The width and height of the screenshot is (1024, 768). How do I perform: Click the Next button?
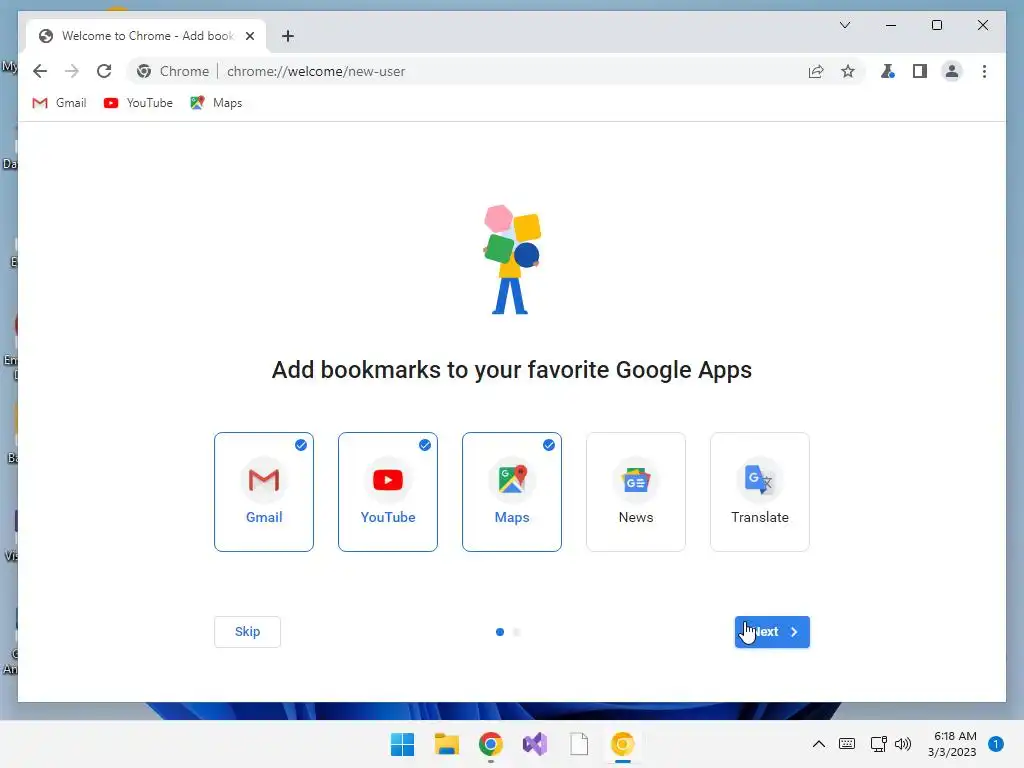click(772, 632)
